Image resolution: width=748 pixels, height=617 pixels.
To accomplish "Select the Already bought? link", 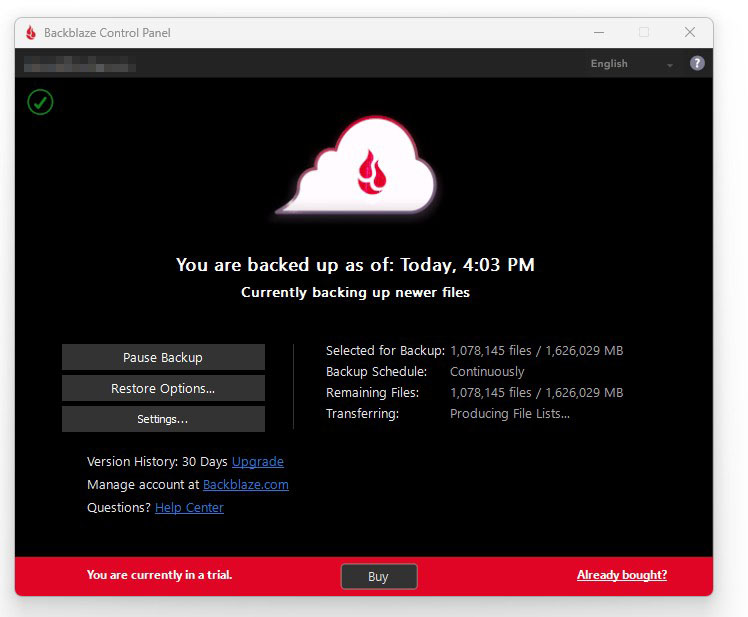I will click(x=621, y=575).
